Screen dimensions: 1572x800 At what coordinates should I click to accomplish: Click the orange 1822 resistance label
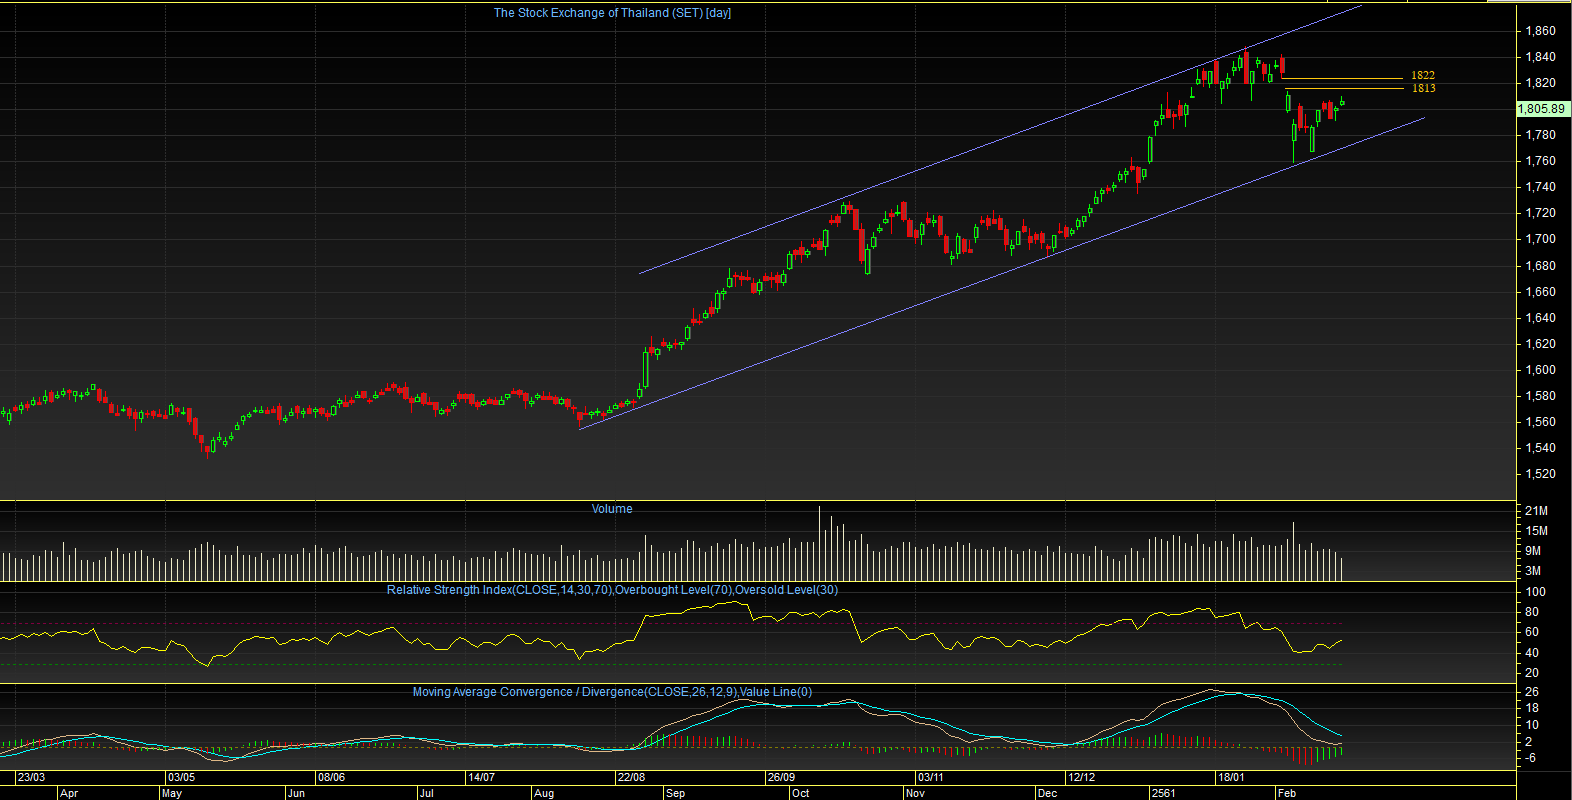click(x=1423, y=75)
